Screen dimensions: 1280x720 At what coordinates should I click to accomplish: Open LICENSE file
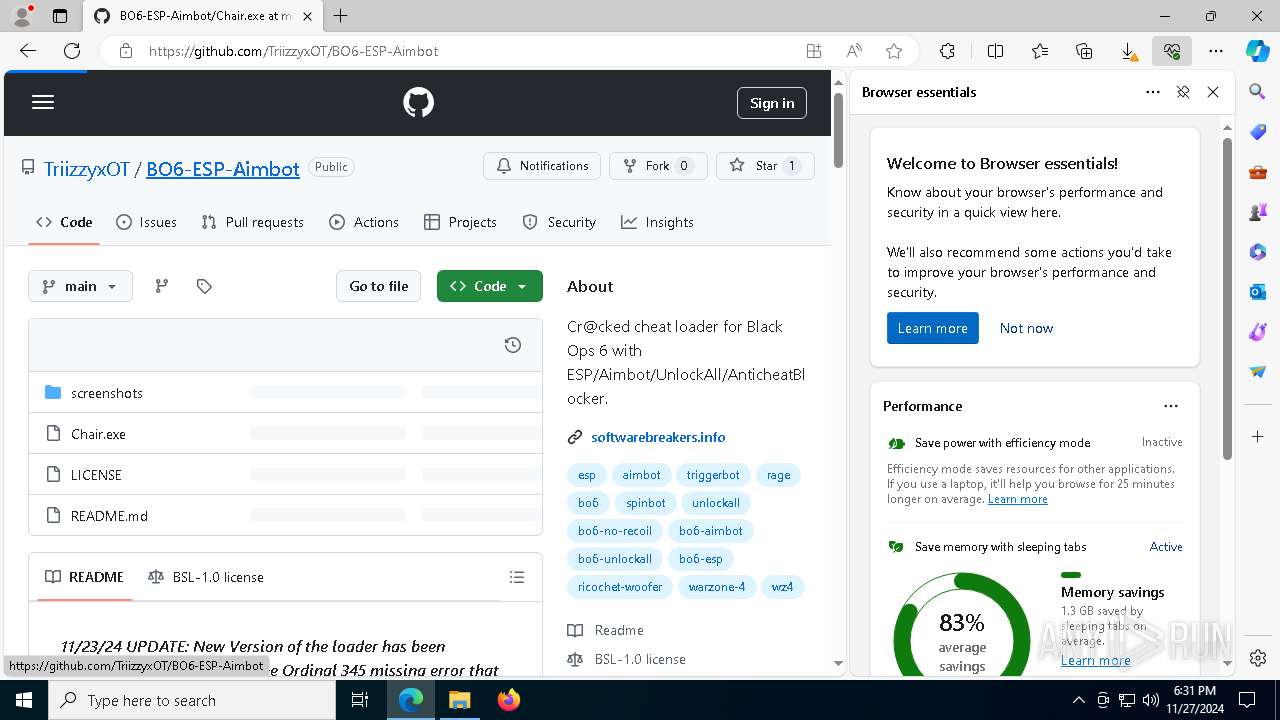[96, 475]
